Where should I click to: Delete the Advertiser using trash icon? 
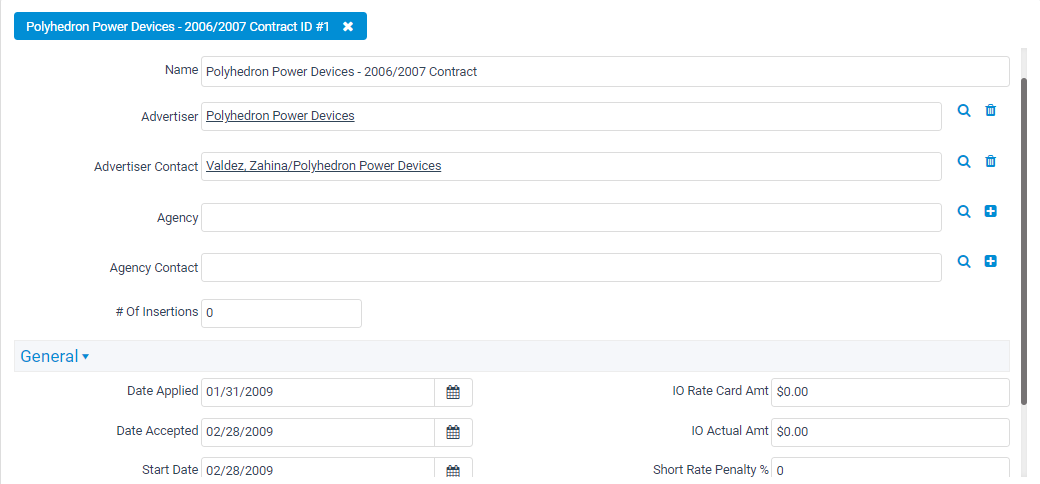pos(990,111)
